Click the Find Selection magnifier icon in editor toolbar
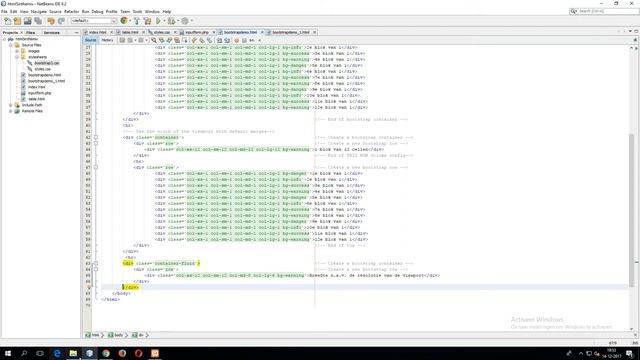 (x=153, y=40)
